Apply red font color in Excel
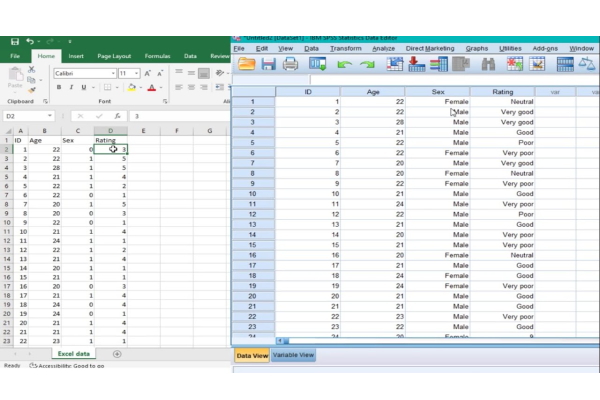600x400 pixels. point(152,87)
